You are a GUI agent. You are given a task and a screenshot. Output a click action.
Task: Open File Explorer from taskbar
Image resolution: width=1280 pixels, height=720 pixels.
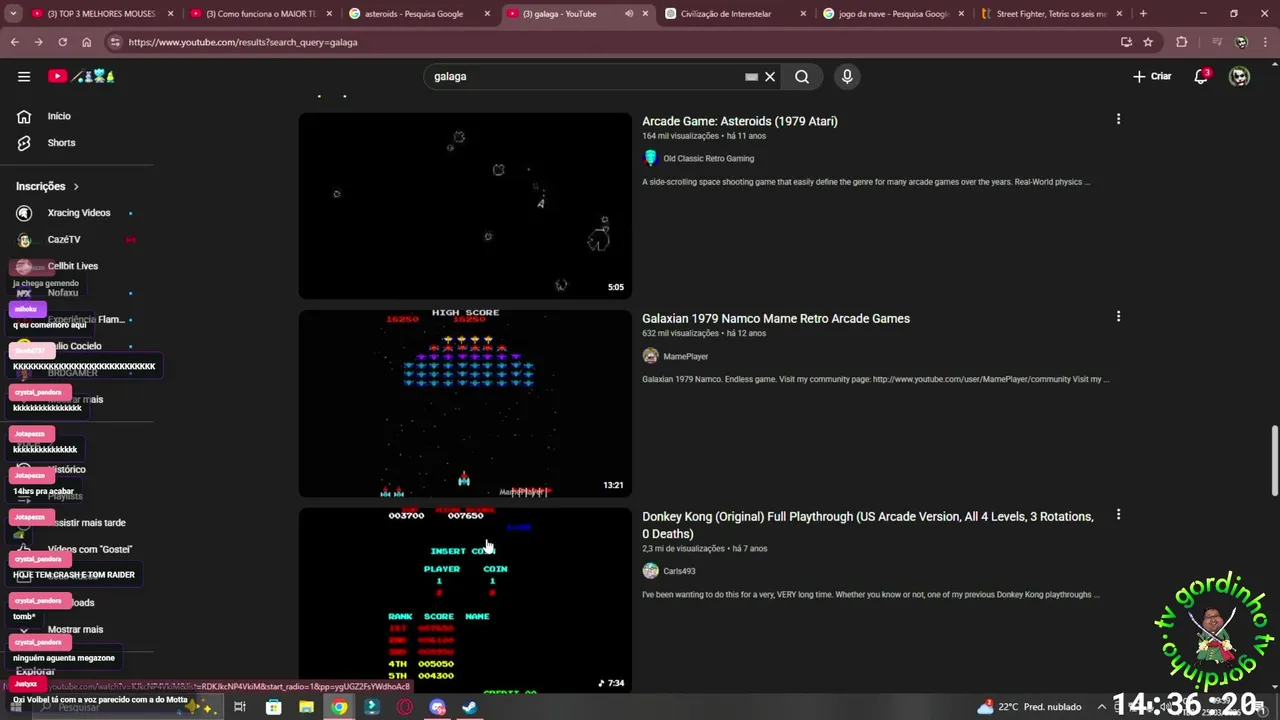pyautogui.click(x=306, y=707)
